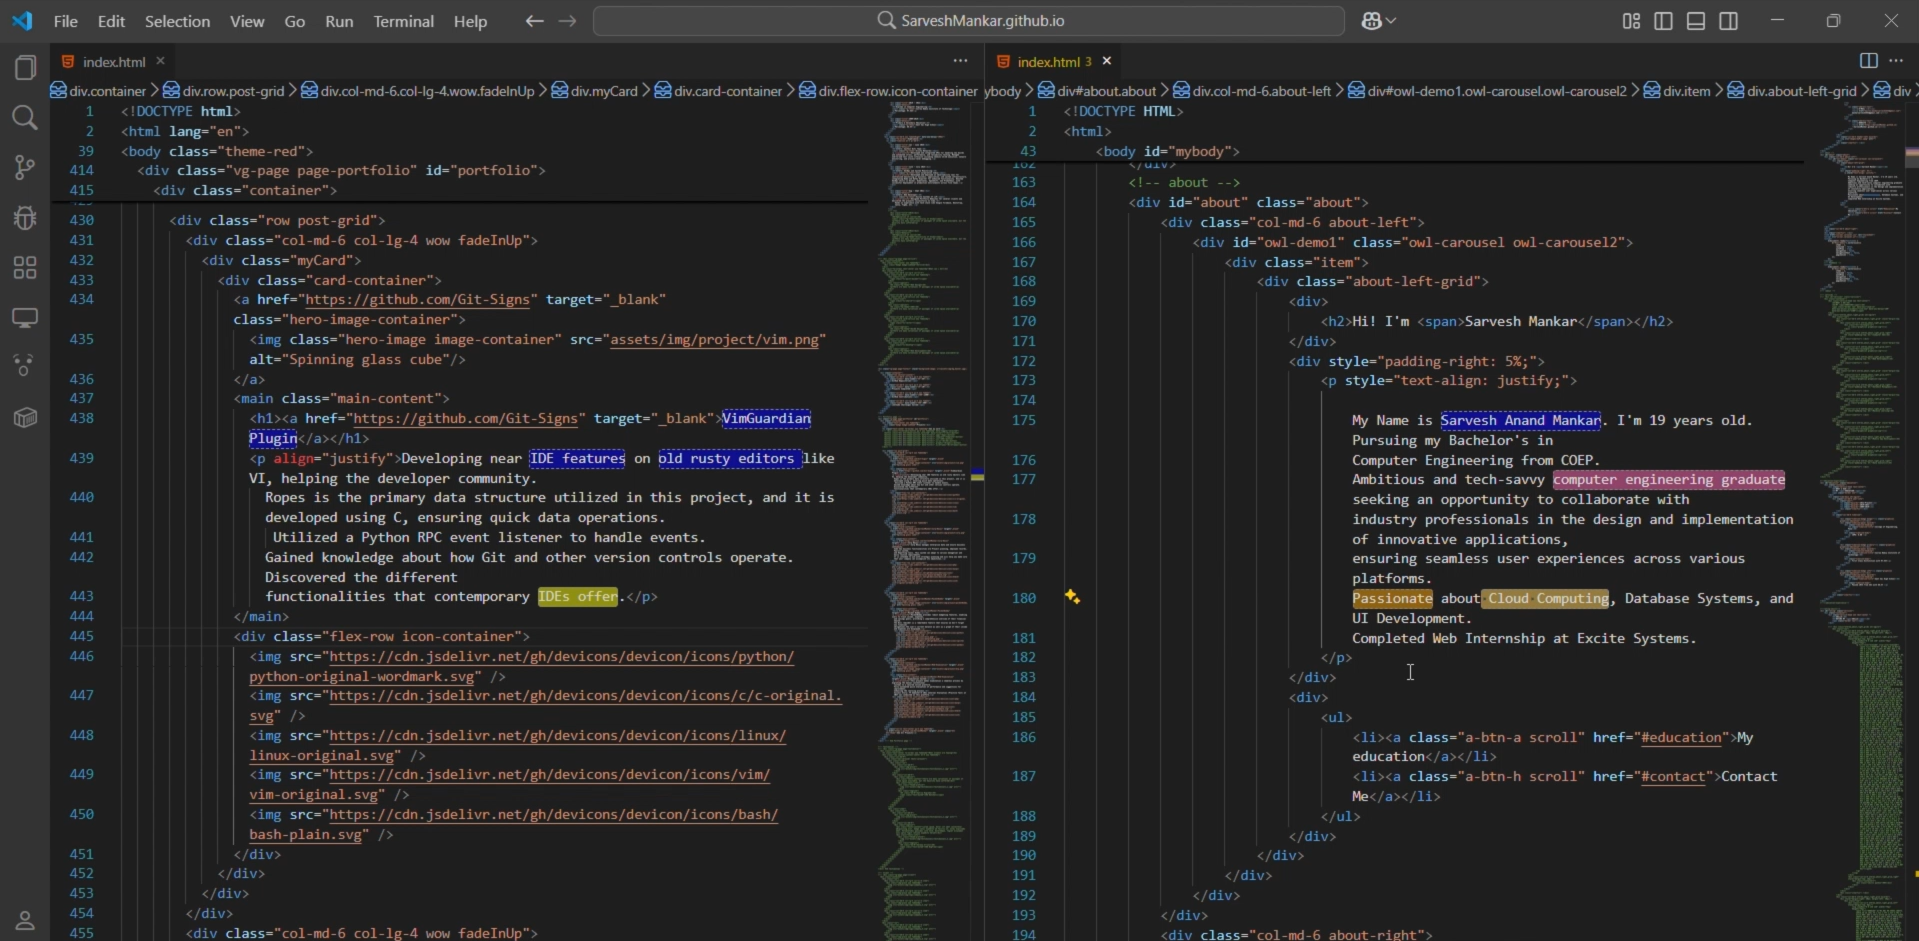Go forward with the right arrow
The width and height of the screenshot is (1919, 941).
click(567, 21)
